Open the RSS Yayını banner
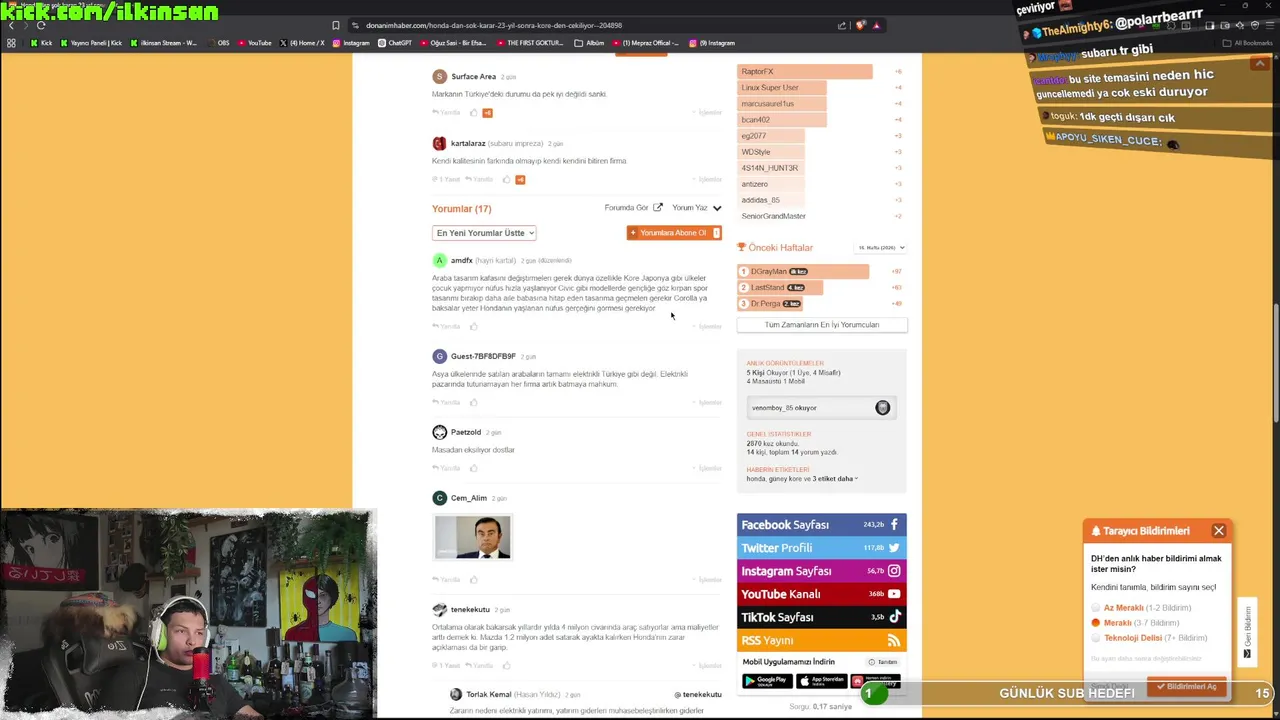 click(x=822, y=640)
